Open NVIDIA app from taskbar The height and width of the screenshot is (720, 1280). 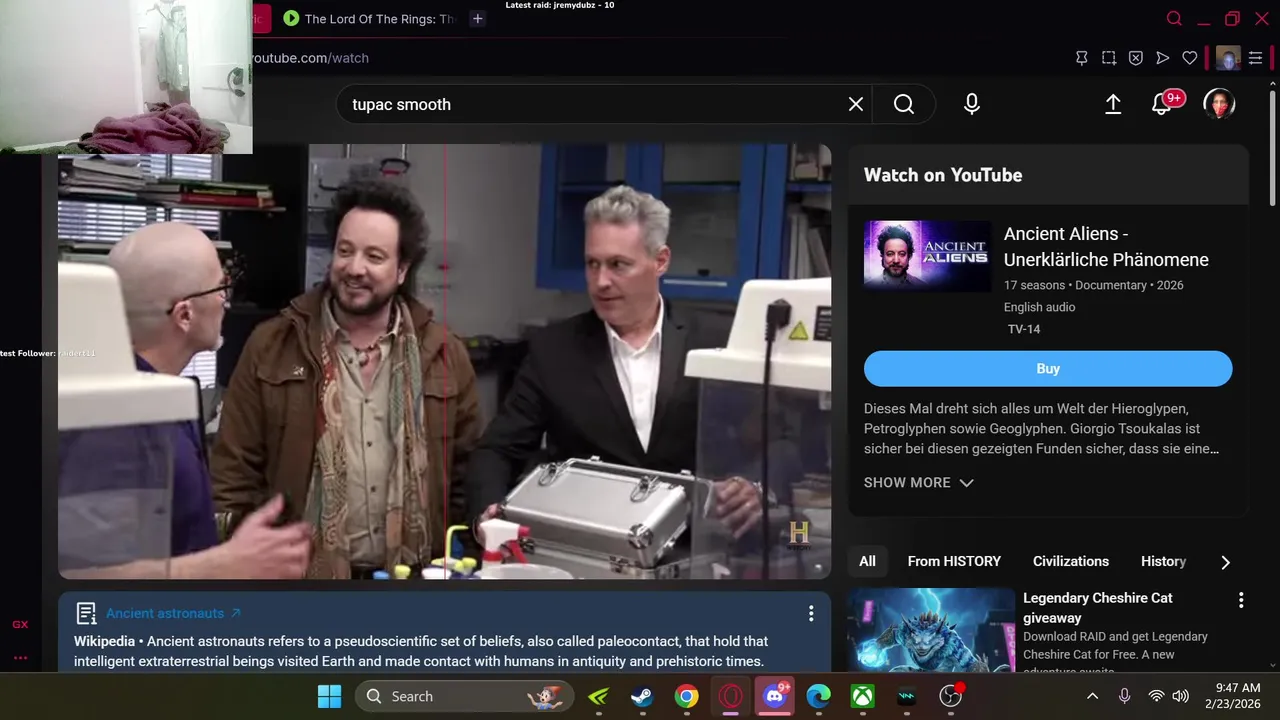(x=598, y=696)
